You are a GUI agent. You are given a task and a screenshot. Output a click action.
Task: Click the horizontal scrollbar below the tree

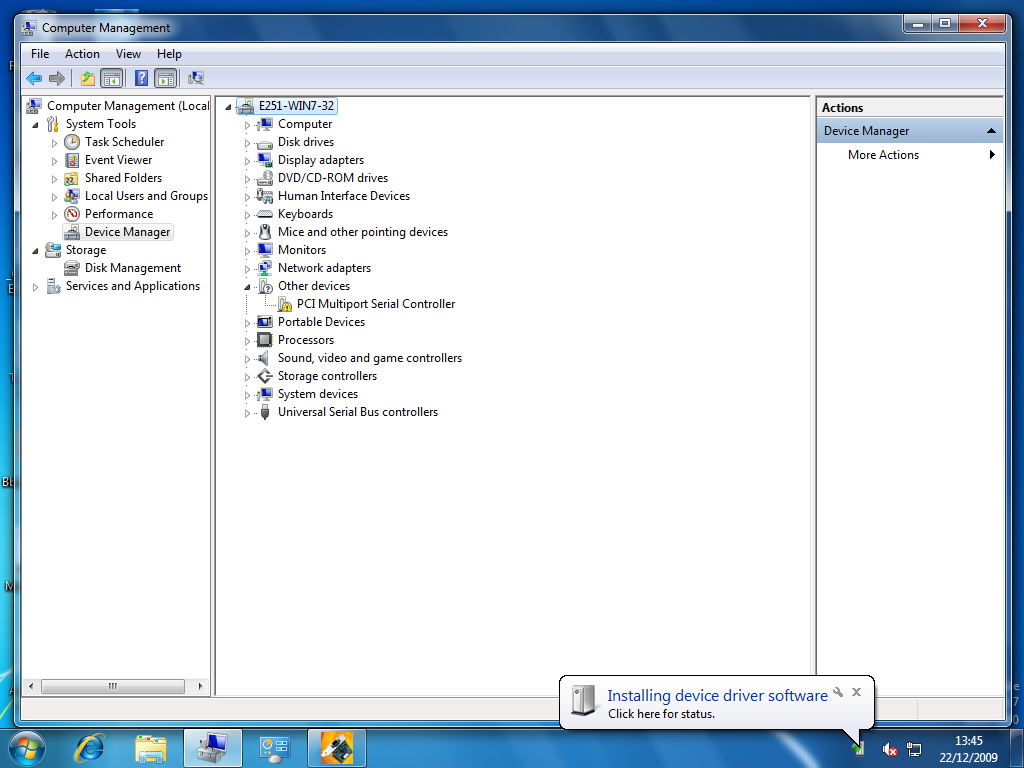tap(114, 686)
